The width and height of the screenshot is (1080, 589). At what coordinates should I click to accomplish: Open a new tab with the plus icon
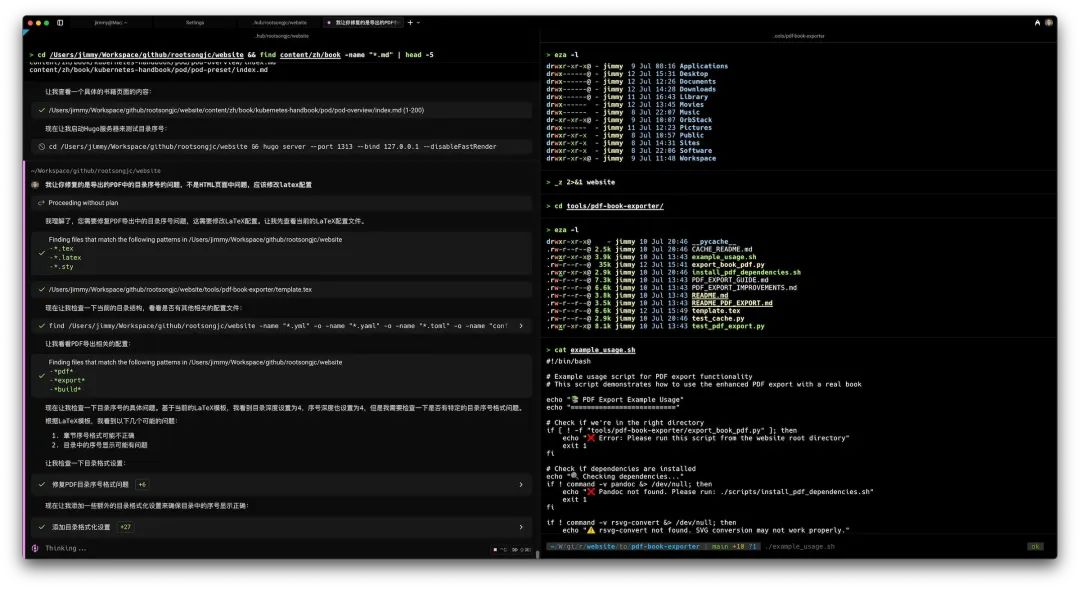409,23
